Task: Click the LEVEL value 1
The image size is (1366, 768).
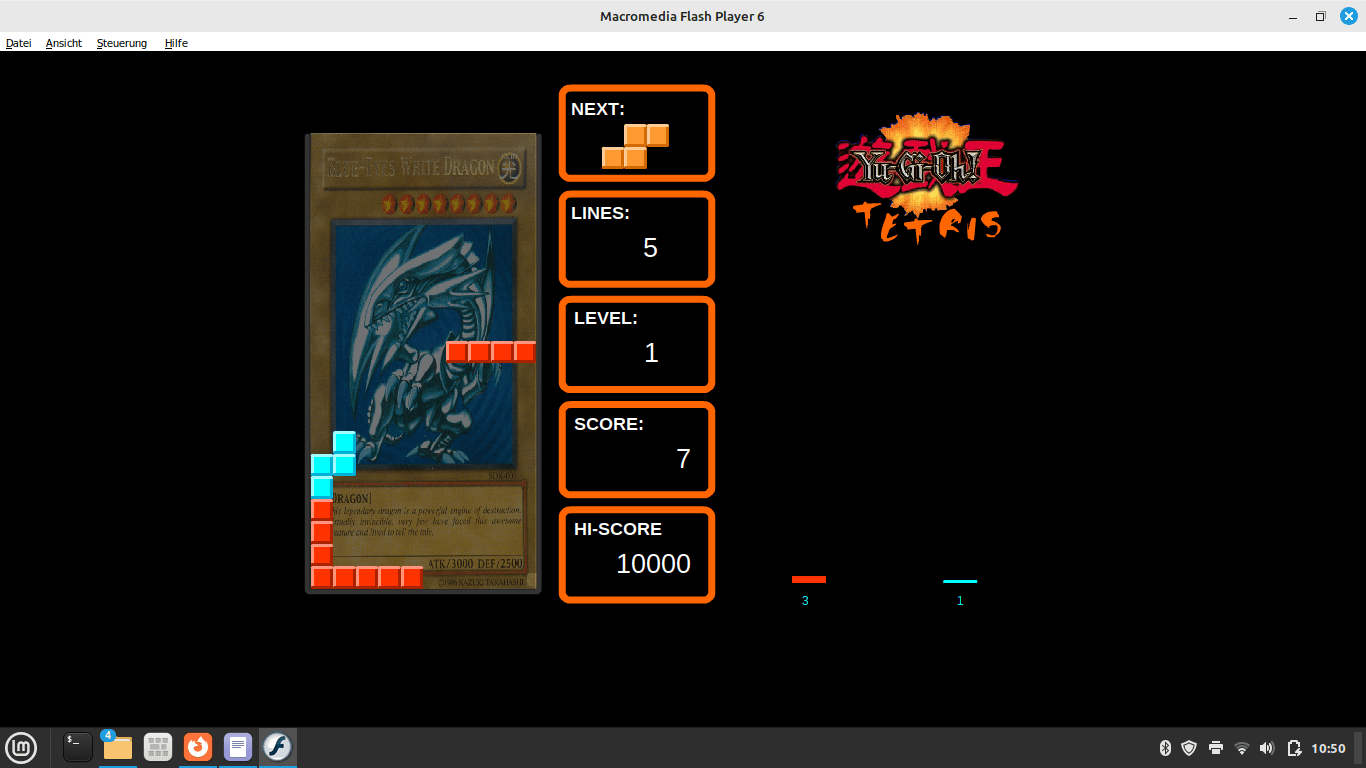Action: coord(652,353)
